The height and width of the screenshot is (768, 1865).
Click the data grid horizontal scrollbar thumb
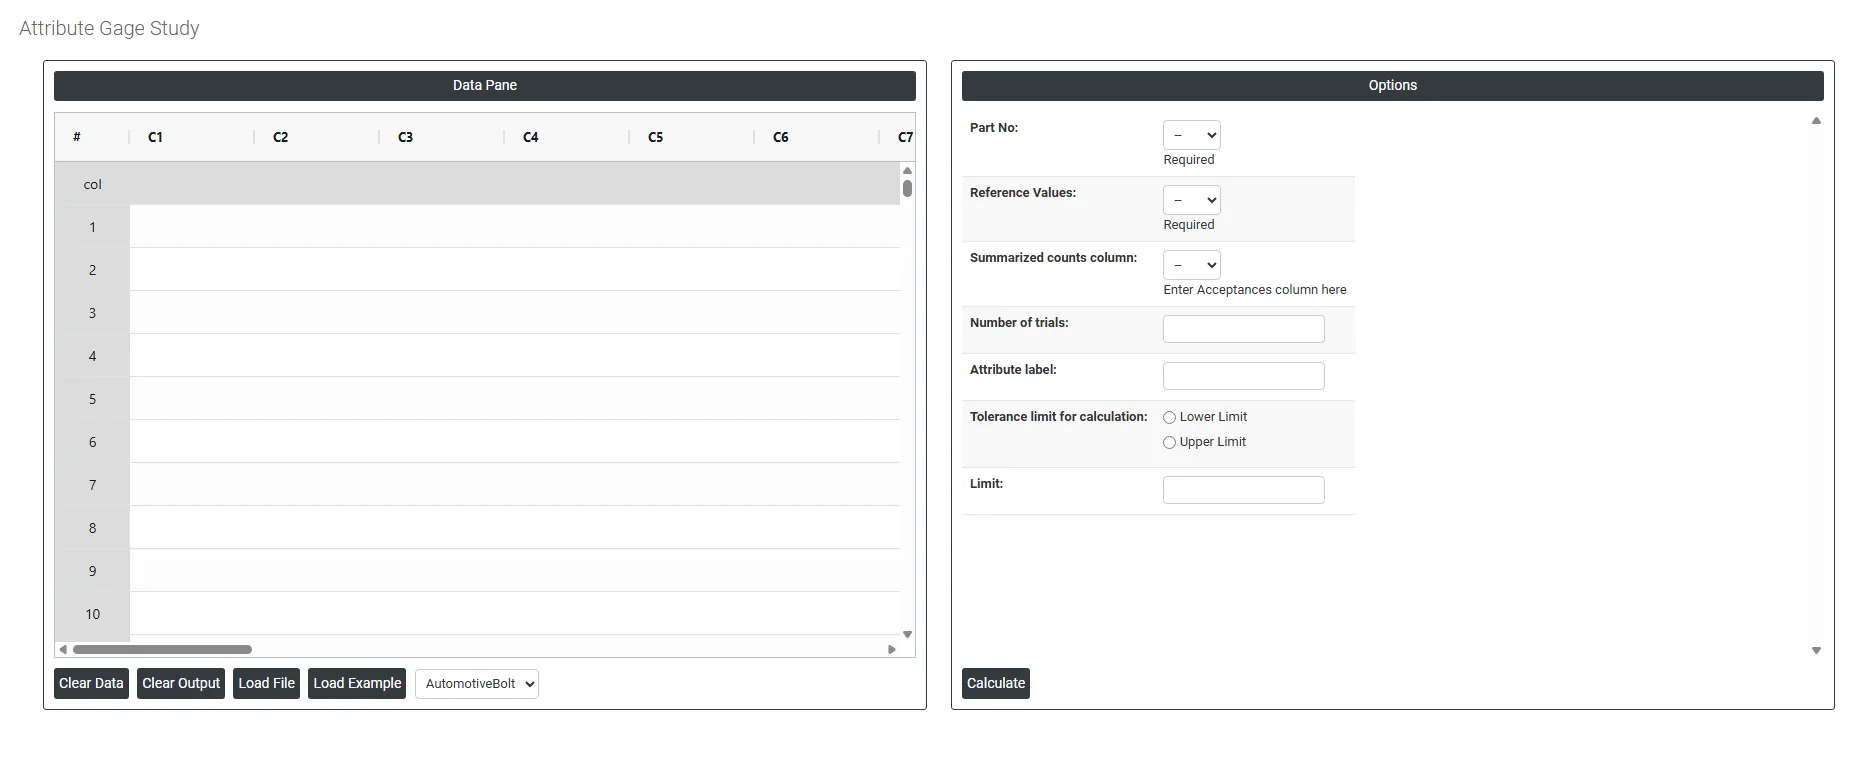tap(162, 649)
